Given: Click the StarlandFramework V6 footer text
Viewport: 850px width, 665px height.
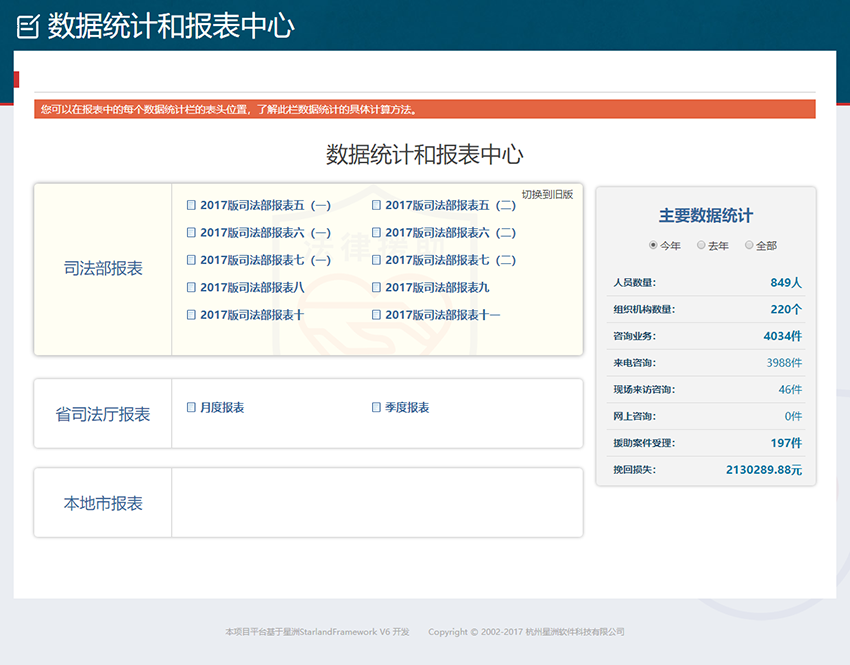Looking at the screenshot, I should [317, 632].
